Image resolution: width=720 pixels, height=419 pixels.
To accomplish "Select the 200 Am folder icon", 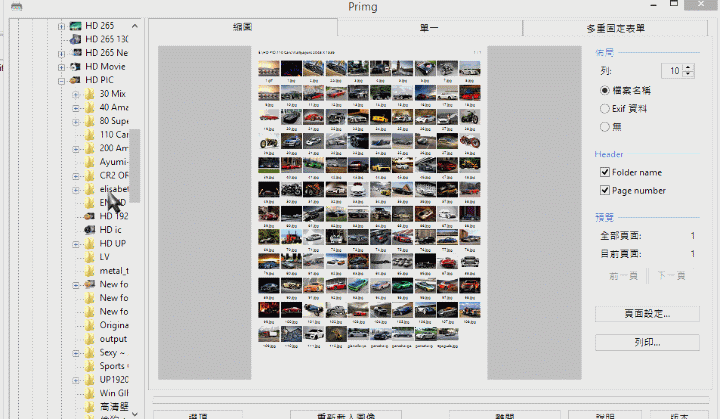I will [x=90, y=148].
